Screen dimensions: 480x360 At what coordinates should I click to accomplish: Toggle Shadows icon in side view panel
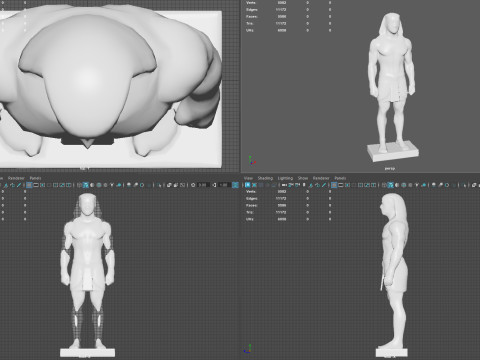(424, 185)
